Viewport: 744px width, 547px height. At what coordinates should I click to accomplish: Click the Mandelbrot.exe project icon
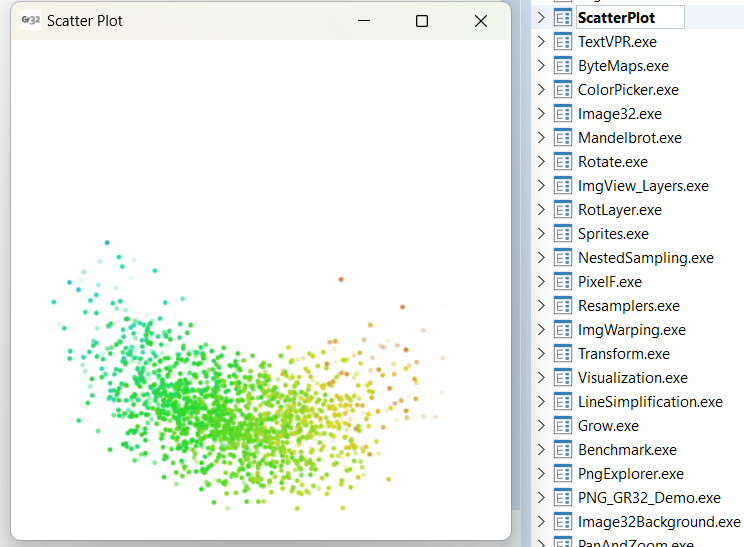pyautogui.click(x=563, y=138)
